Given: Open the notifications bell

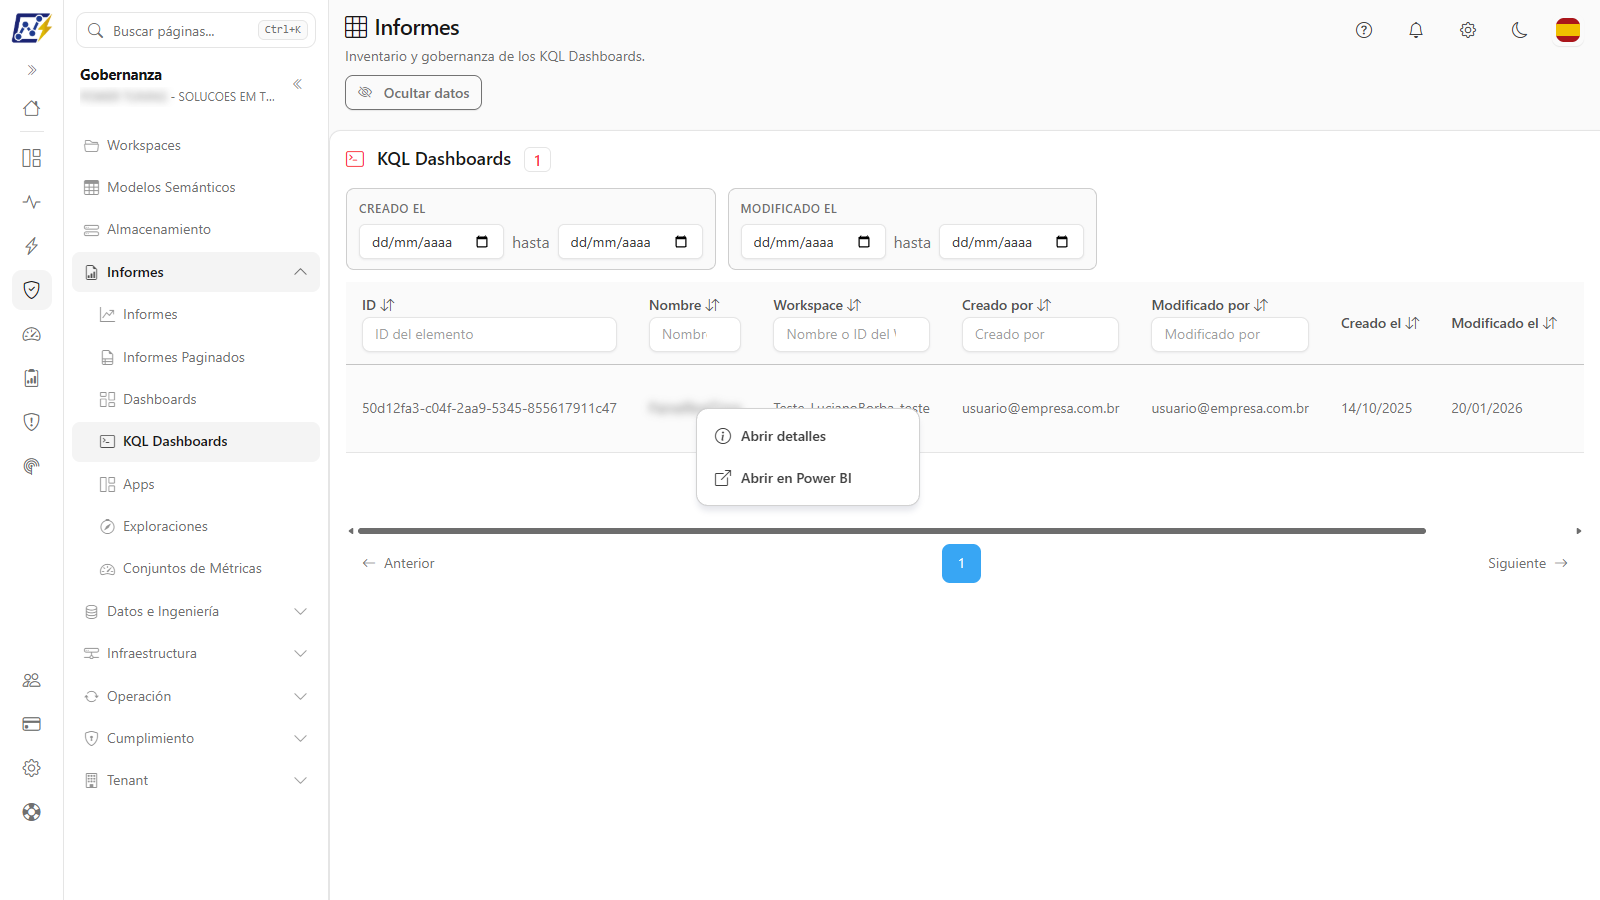Looking at the screenshot, I should tap(1416, 30).
